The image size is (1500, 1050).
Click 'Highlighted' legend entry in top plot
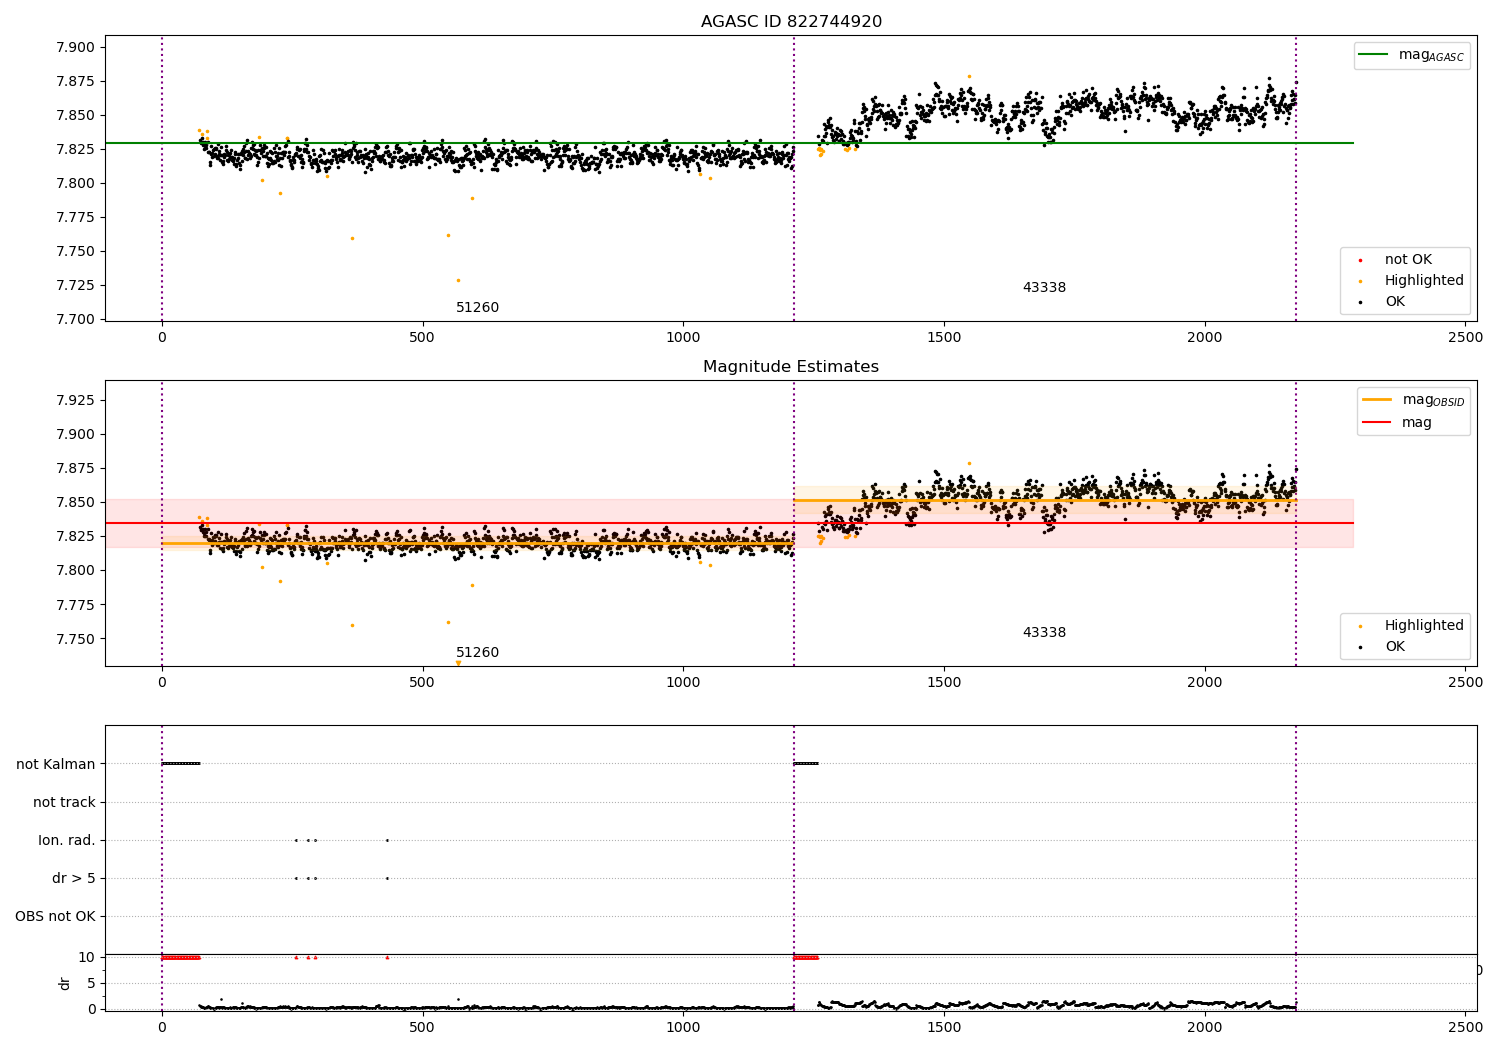(1424, 281)
